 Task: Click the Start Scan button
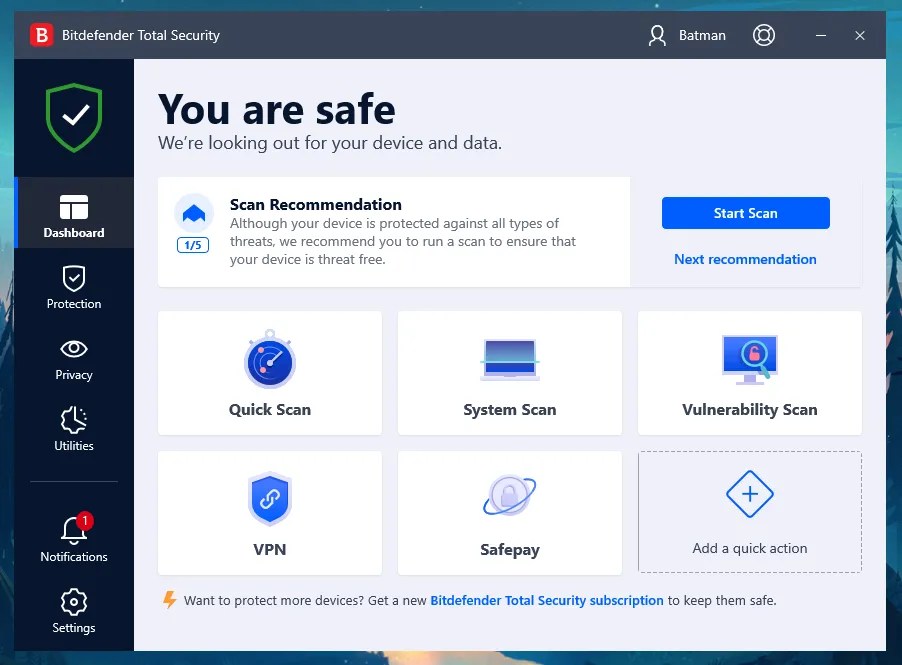(x=745, y=213)
